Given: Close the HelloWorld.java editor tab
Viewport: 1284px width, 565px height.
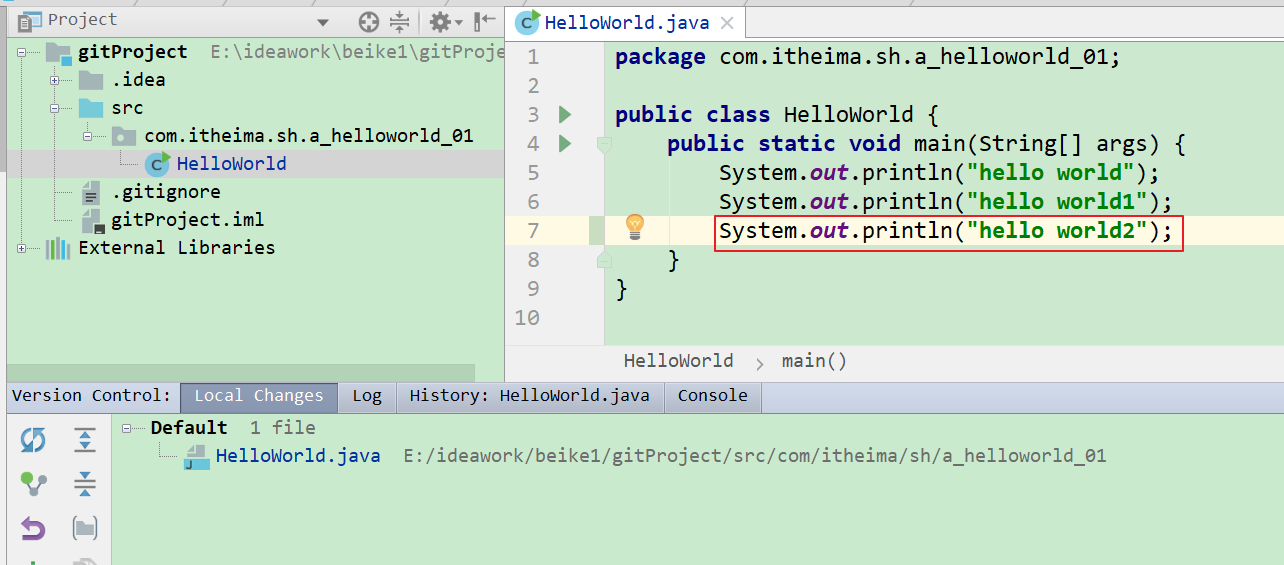Looking at the screenshot, I should (727, 23).
